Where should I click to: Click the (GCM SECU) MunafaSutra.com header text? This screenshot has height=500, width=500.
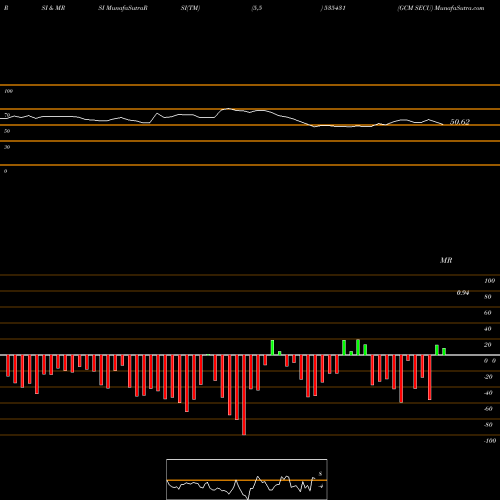click(x=441, y=8)
